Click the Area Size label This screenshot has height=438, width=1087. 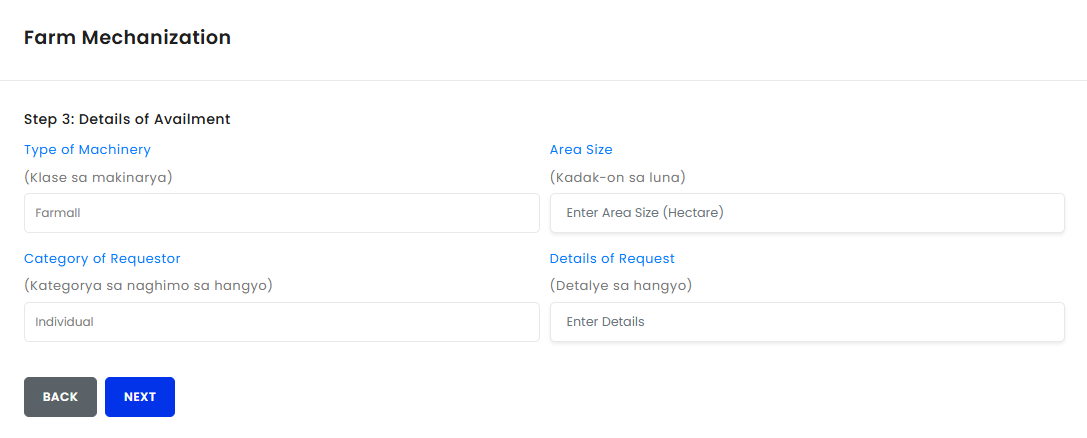point(581,150)
